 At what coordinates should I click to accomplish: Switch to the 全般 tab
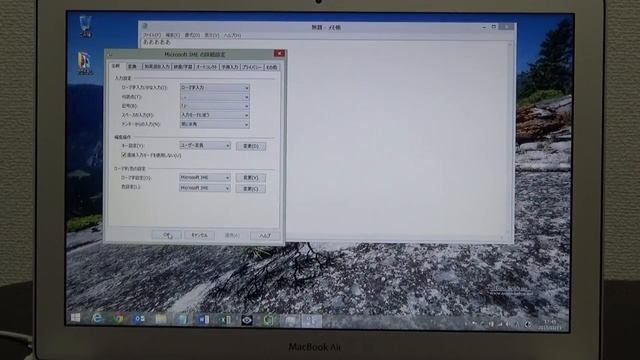tap(116, 66)
